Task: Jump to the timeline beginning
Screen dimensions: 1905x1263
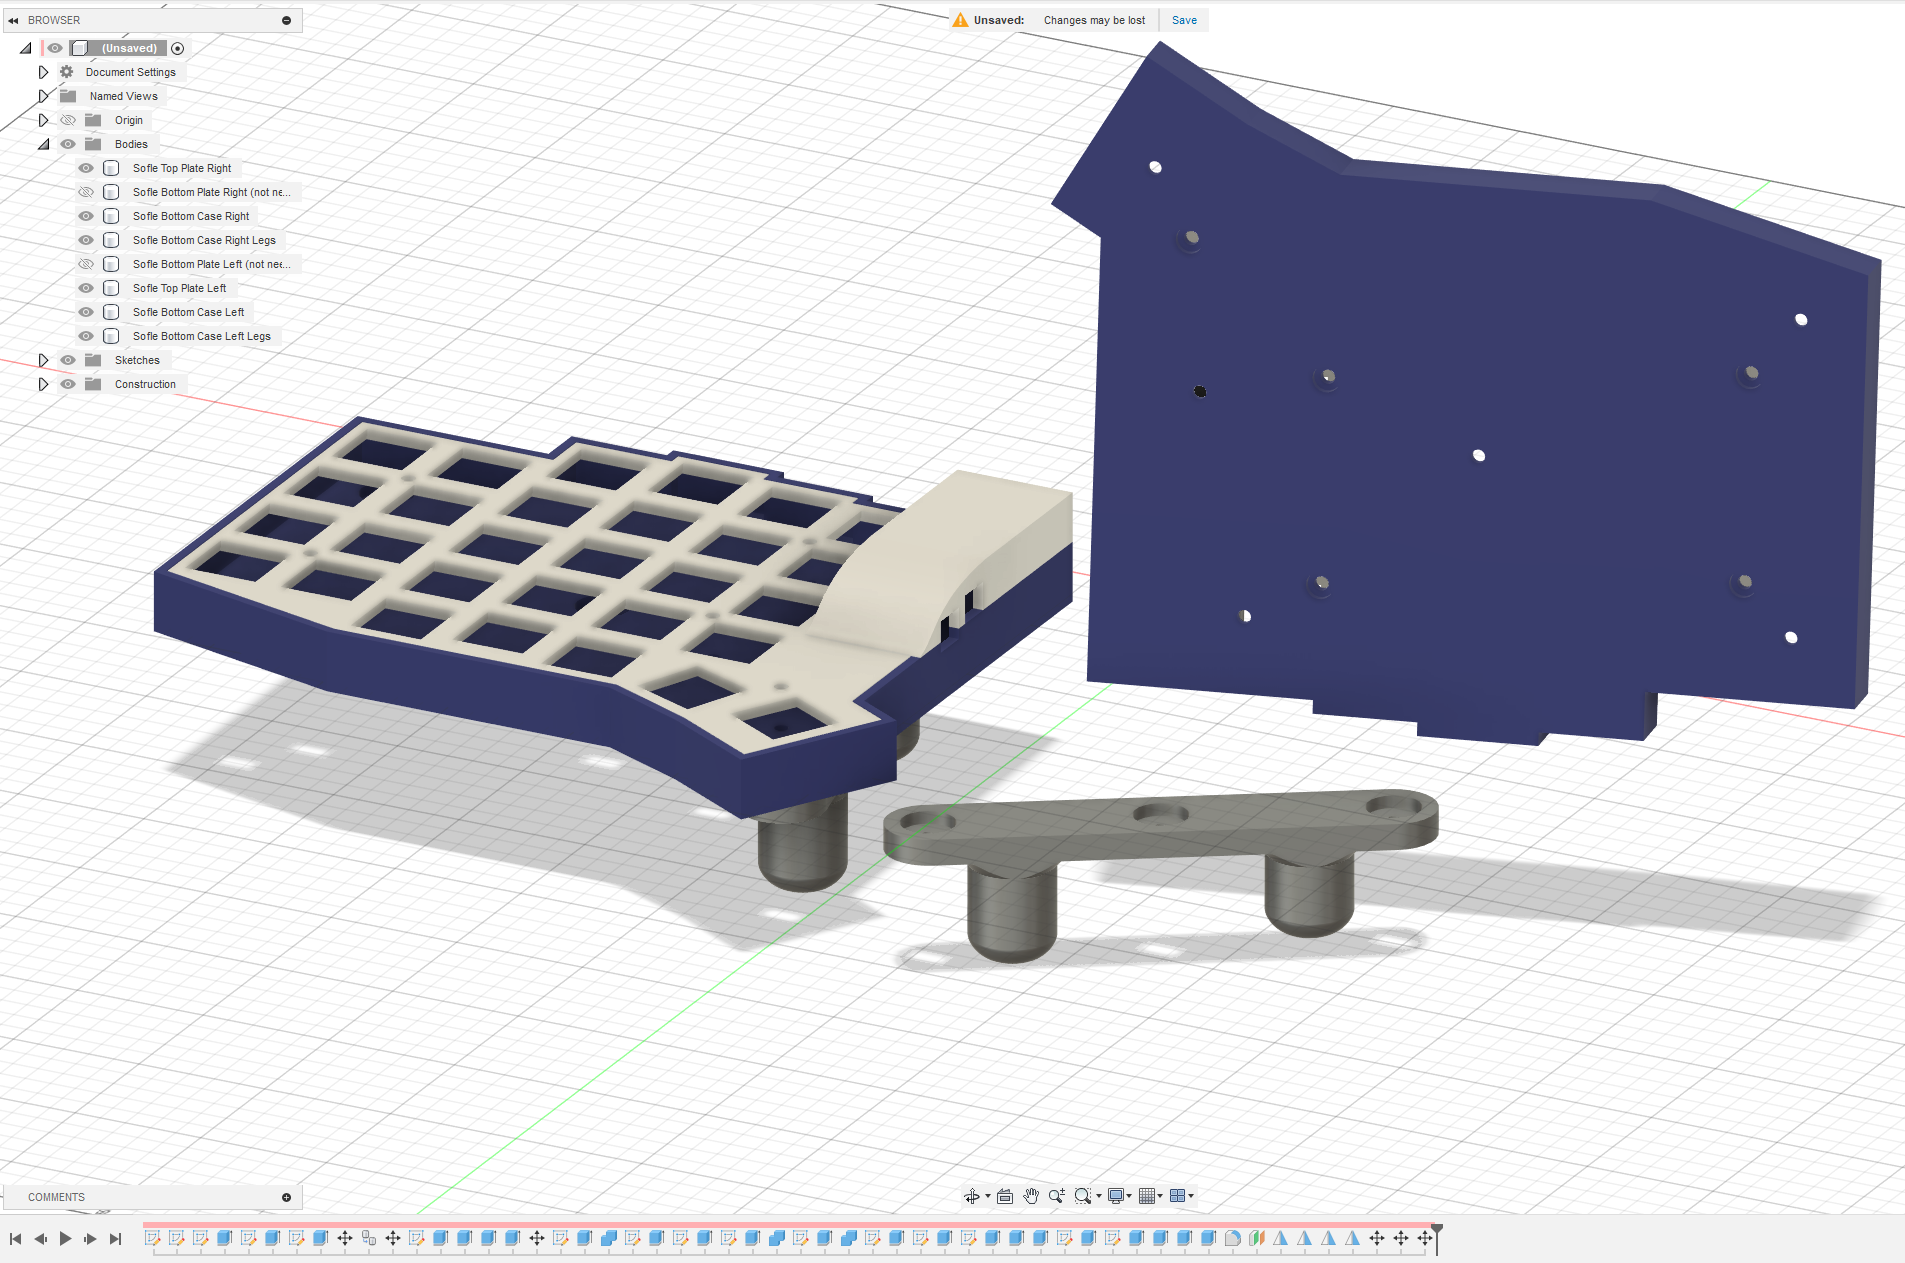Action: [15, 1239]
